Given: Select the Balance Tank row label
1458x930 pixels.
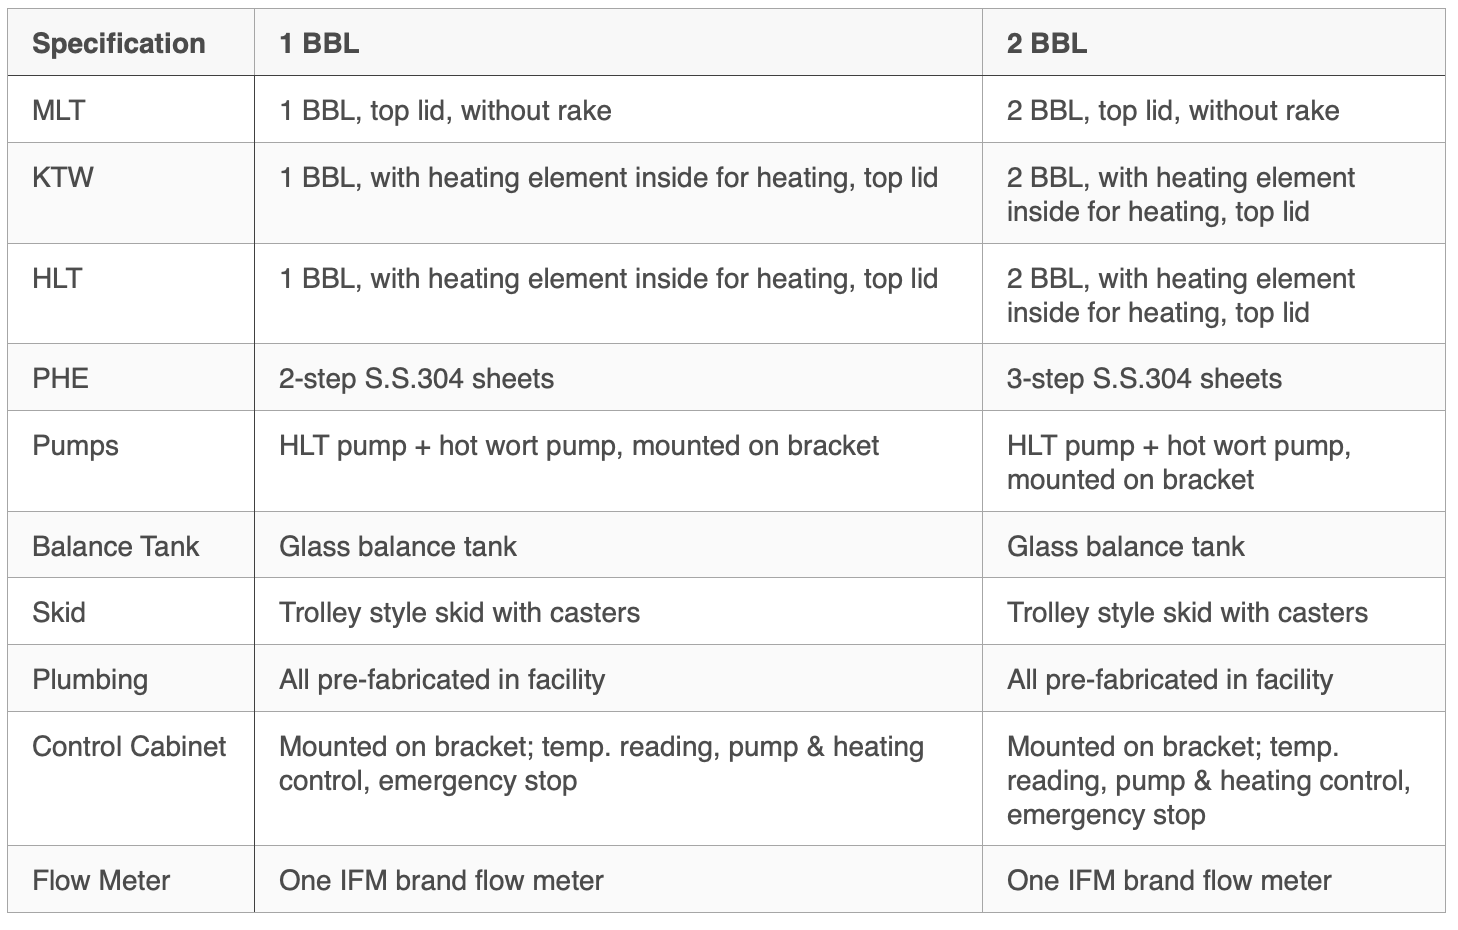Looking at the screenshot, I should coord(116,546).
